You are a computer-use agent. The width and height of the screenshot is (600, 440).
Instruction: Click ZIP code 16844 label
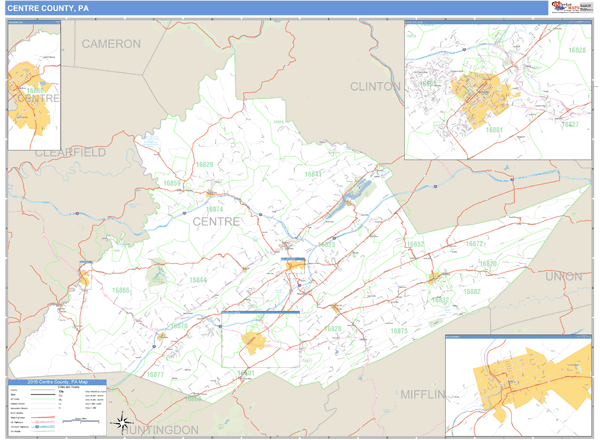point(198,280)
